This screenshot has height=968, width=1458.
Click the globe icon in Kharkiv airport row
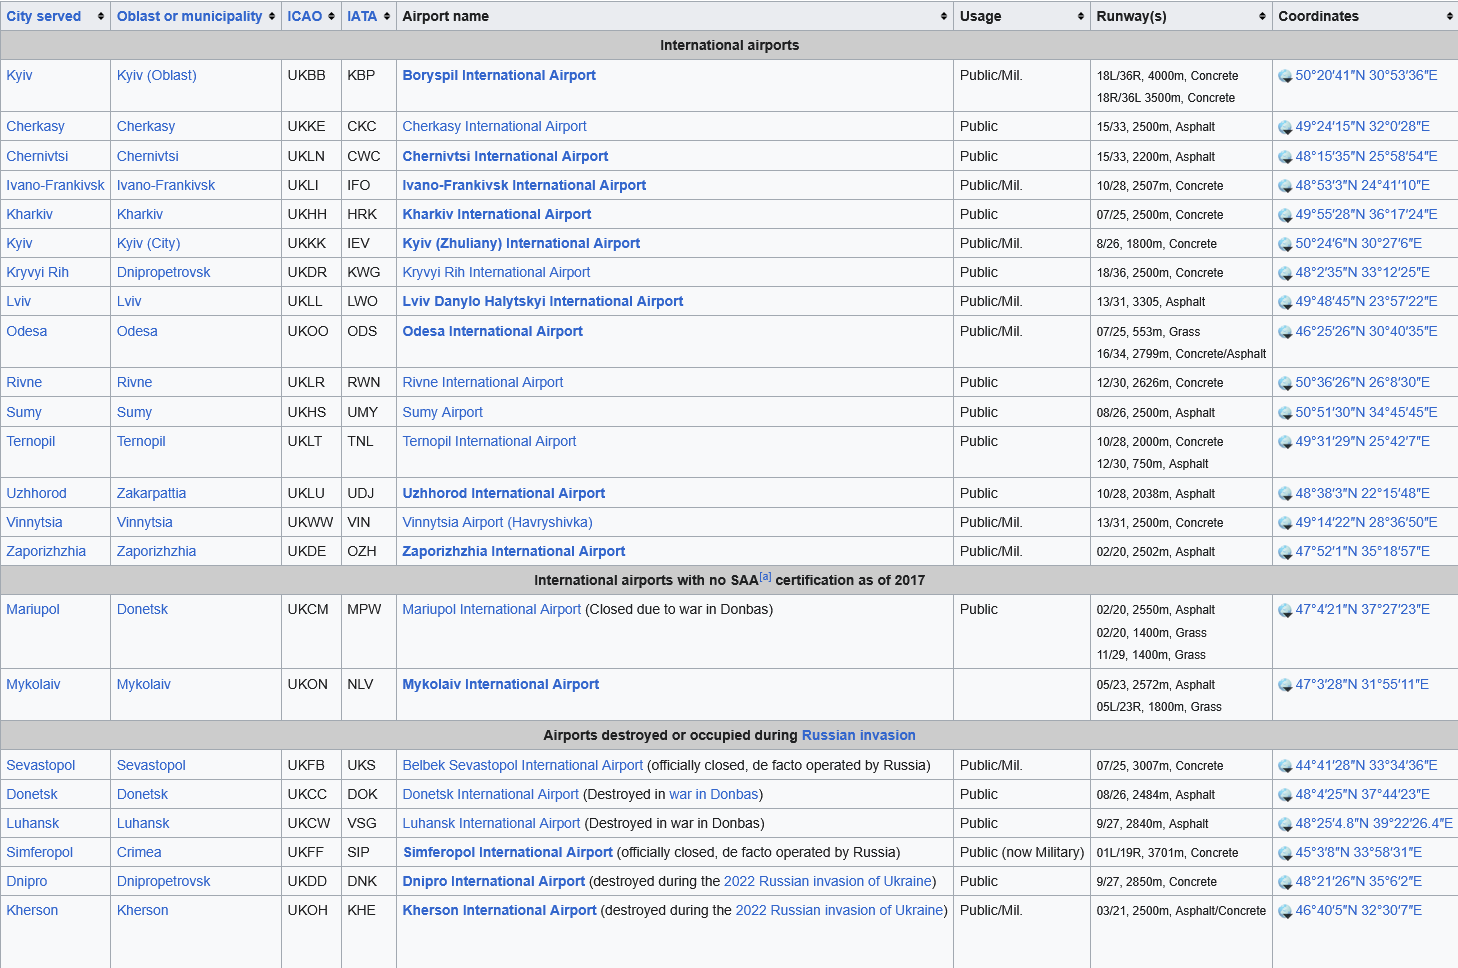point(1286,215)
